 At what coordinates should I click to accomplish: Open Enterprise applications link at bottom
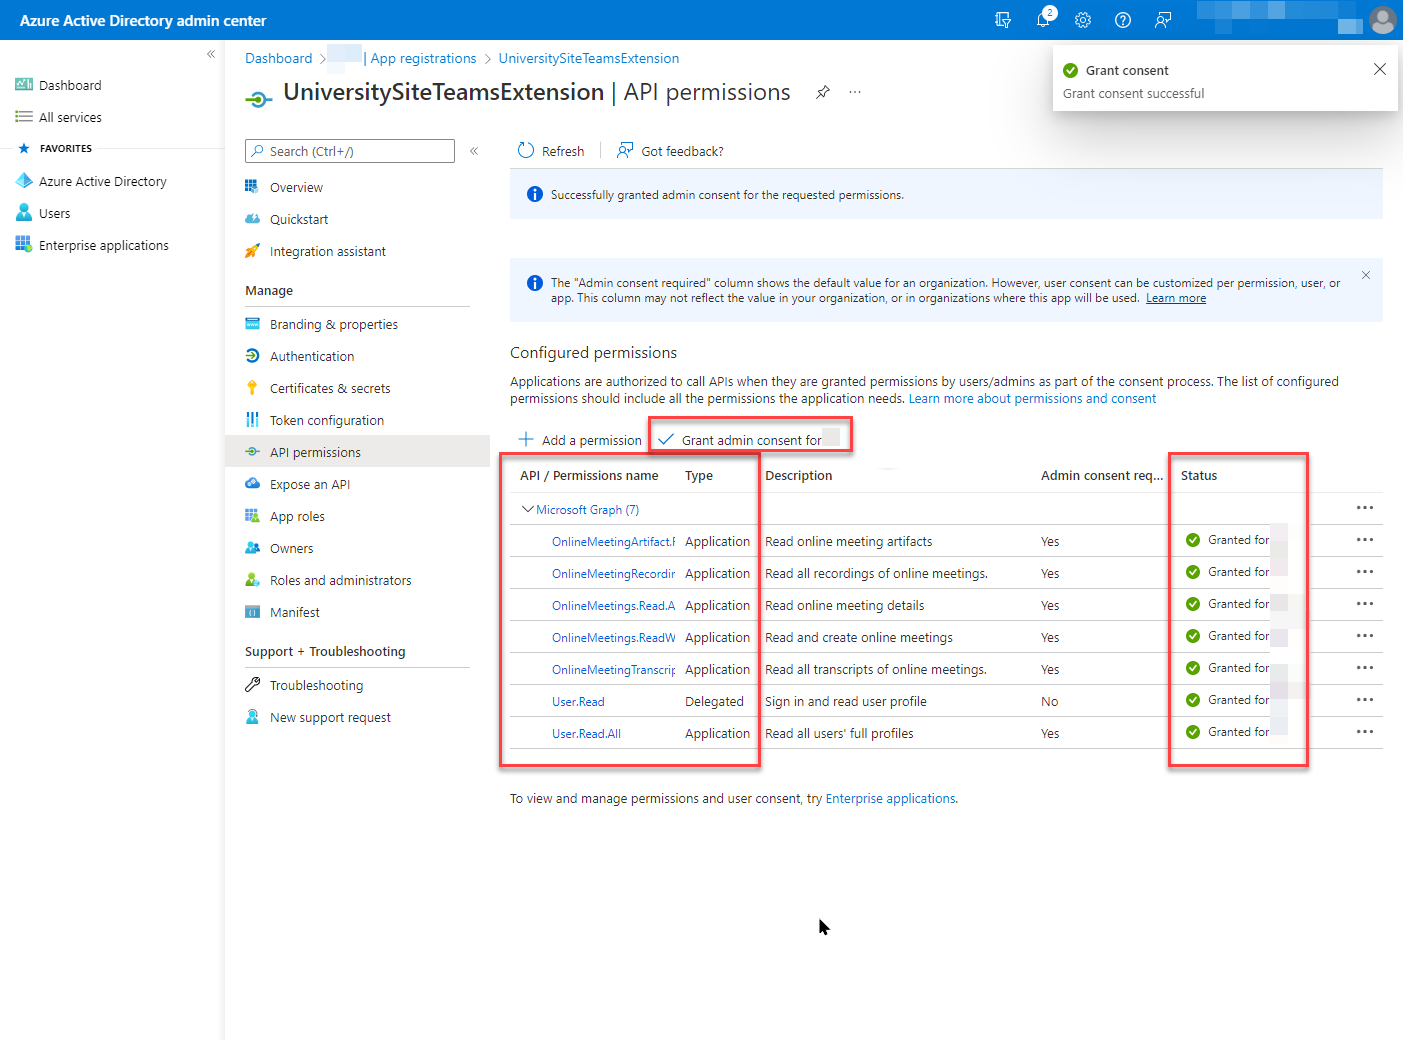pyautogui.click(x=890, y=798)
